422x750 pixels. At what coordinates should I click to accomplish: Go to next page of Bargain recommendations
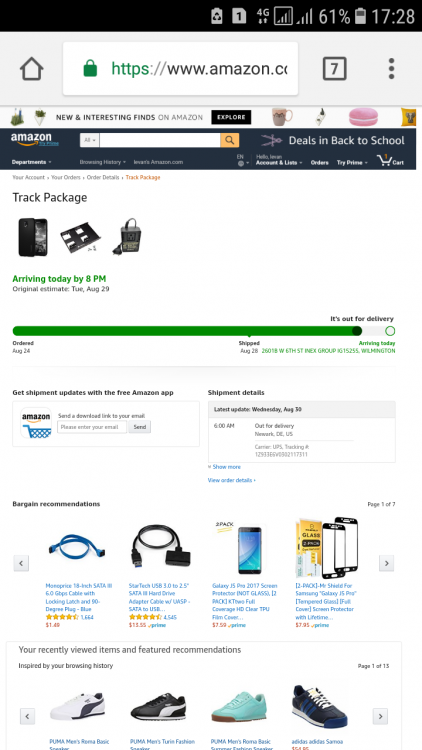click(387, 563)
